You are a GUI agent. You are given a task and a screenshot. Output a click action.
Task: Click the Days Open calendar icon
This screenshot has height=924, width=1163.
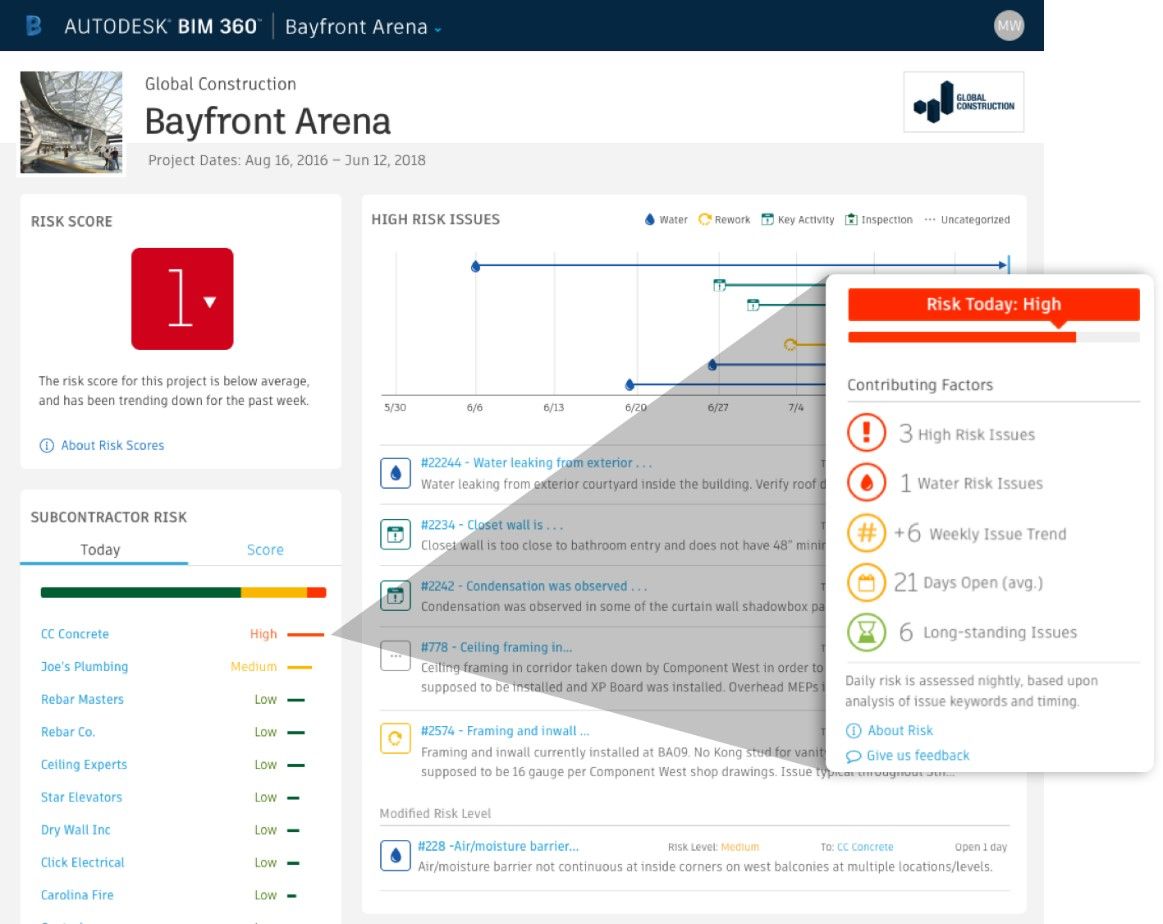(x=866, y=582)
